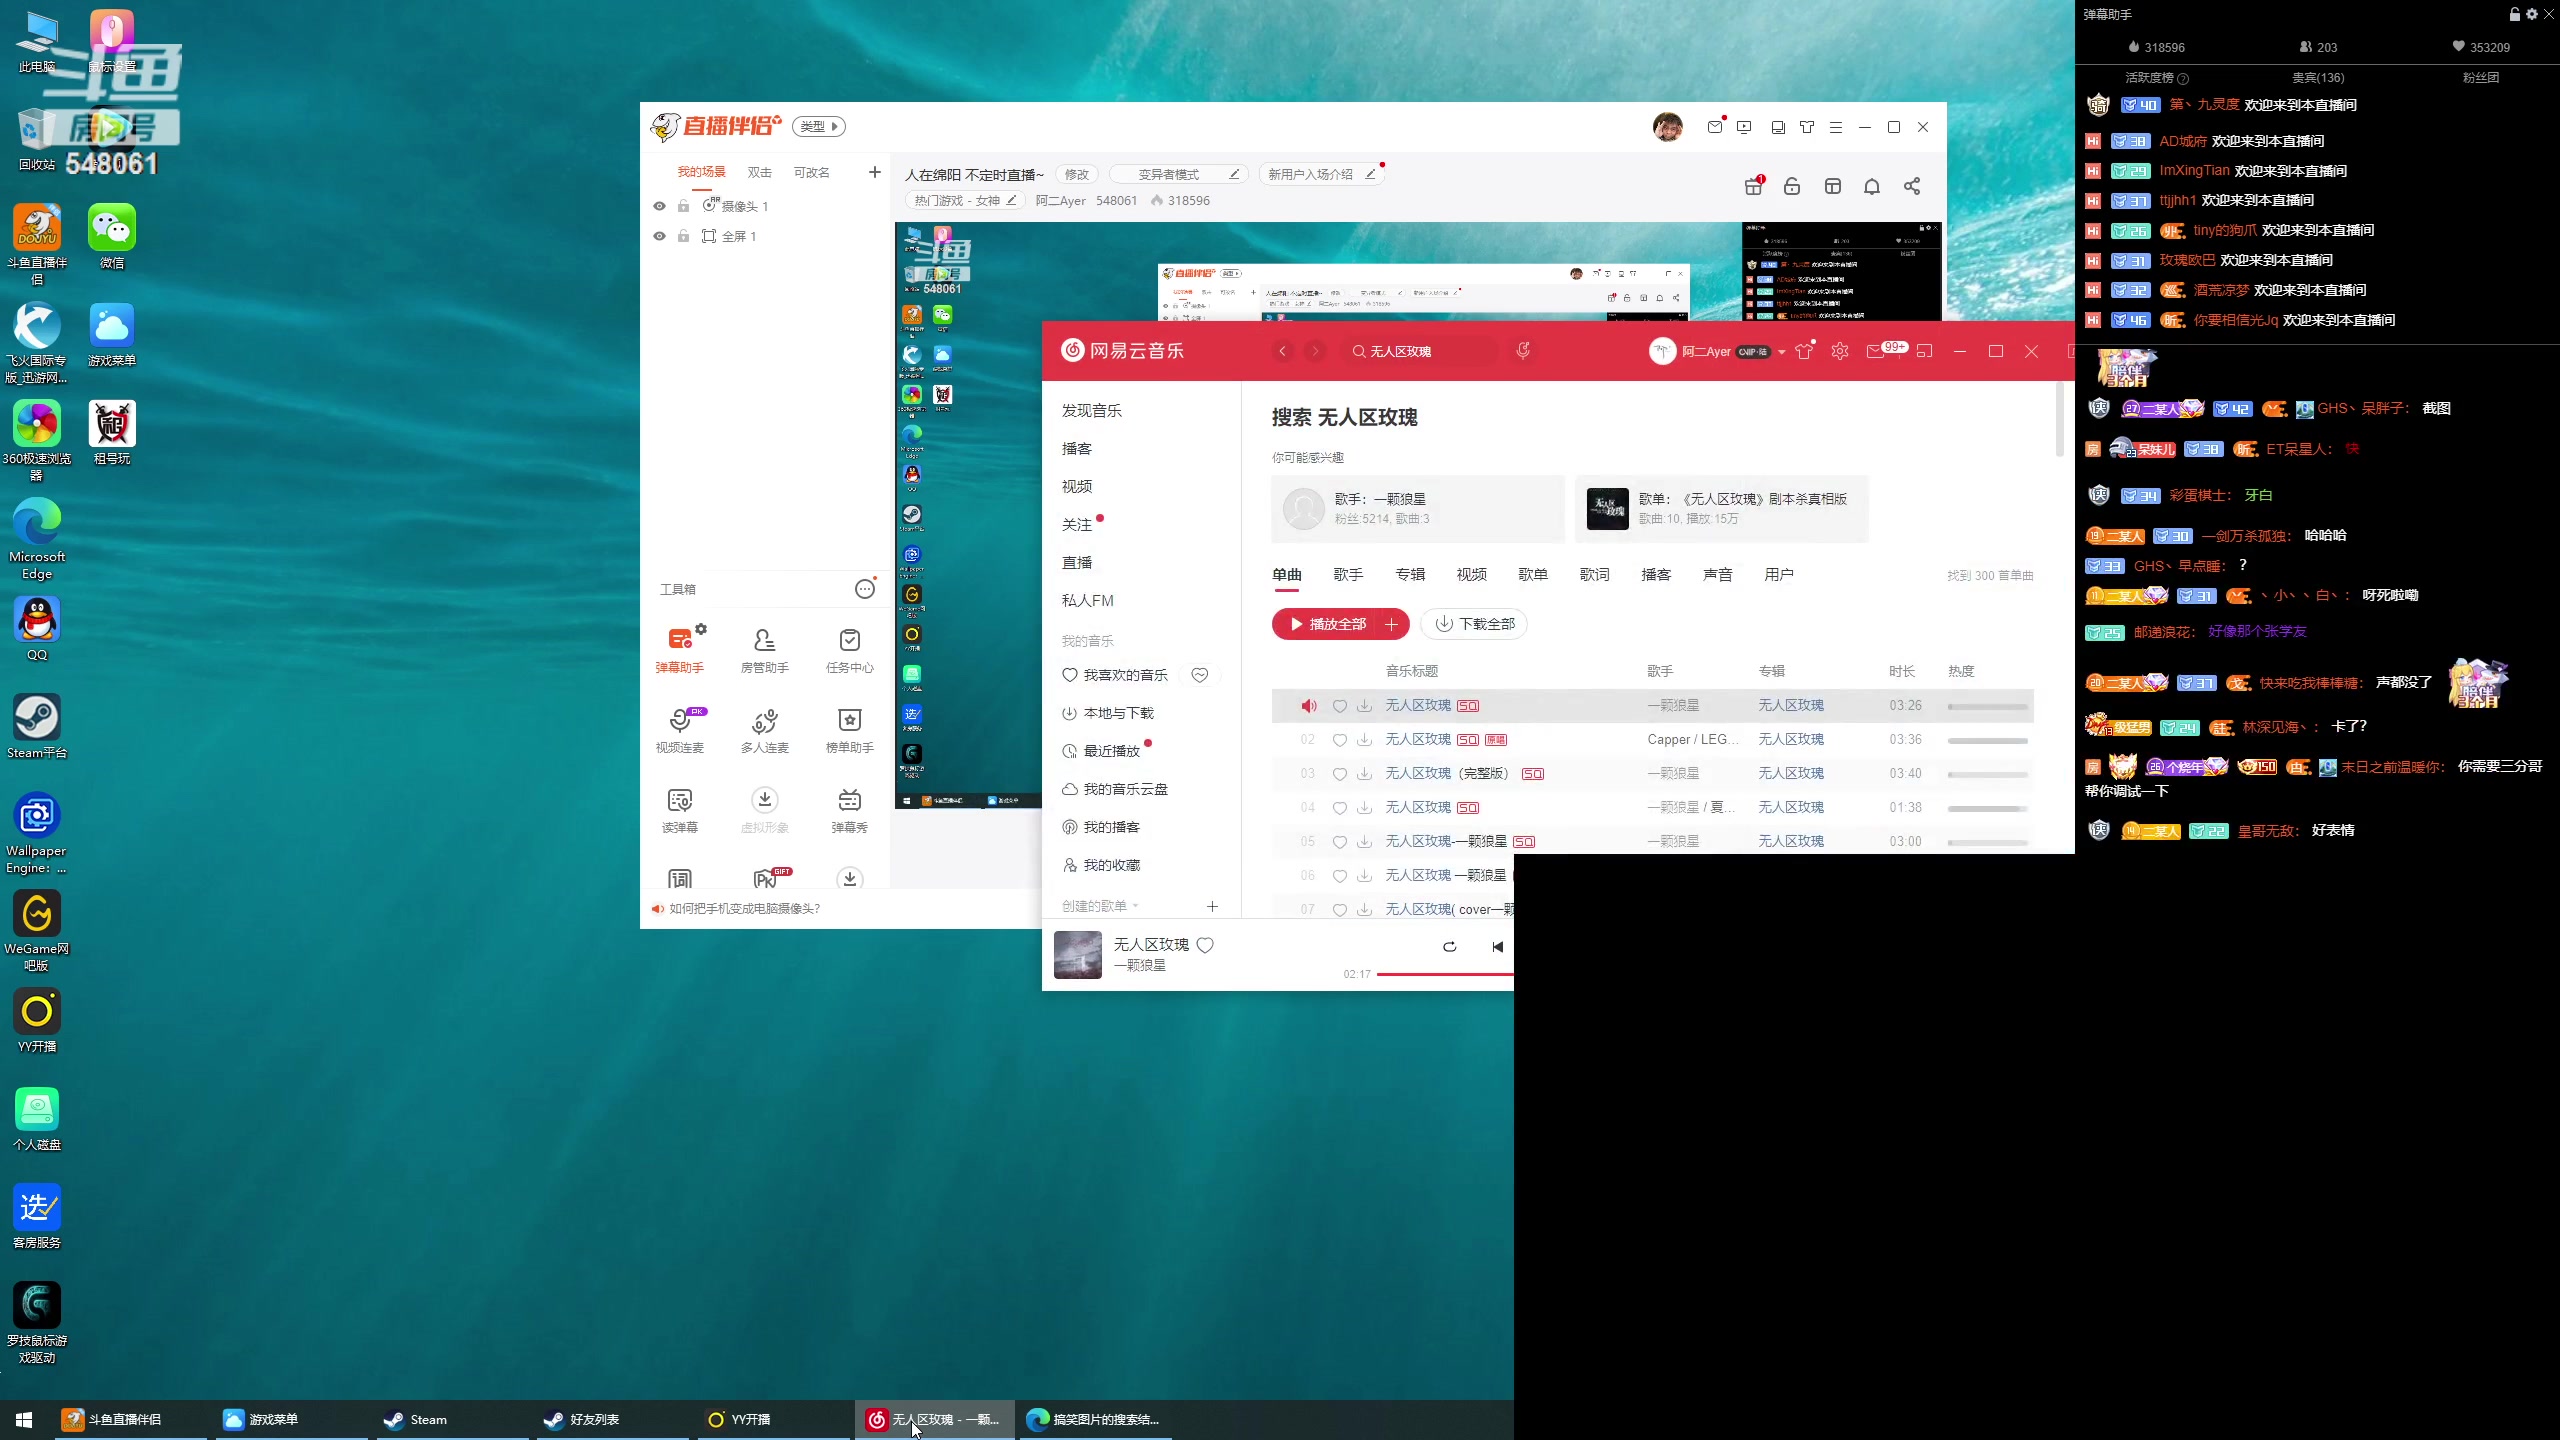Click the 修改 title button
The height and width of the screenshot is (1440, 2560).
(x=1076, y=174)
